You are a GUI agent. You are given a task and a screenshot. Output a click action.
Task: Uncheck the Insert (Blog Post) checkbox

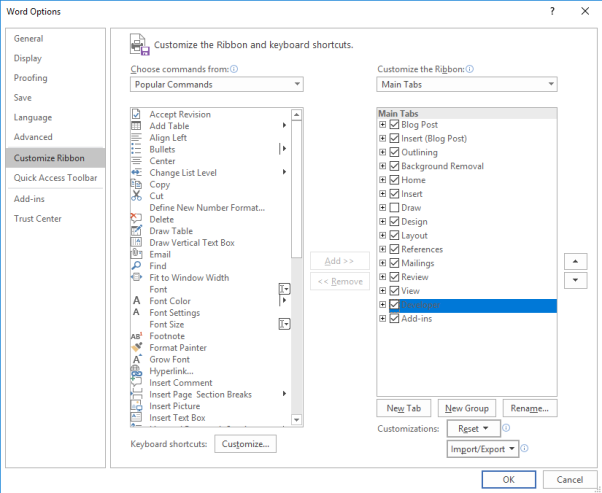[x=394, y=138]
